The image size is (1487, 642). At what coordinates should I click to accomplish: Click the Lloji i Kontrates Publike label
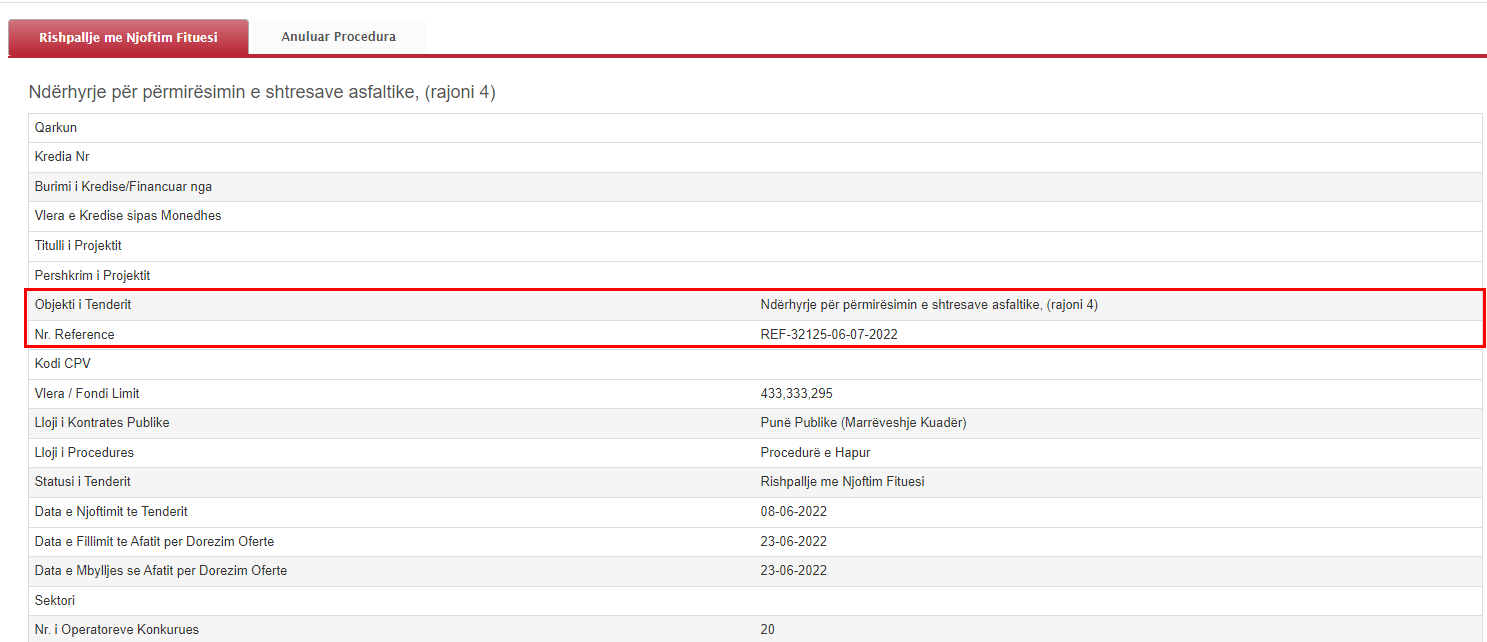click(x=102, y=423)
